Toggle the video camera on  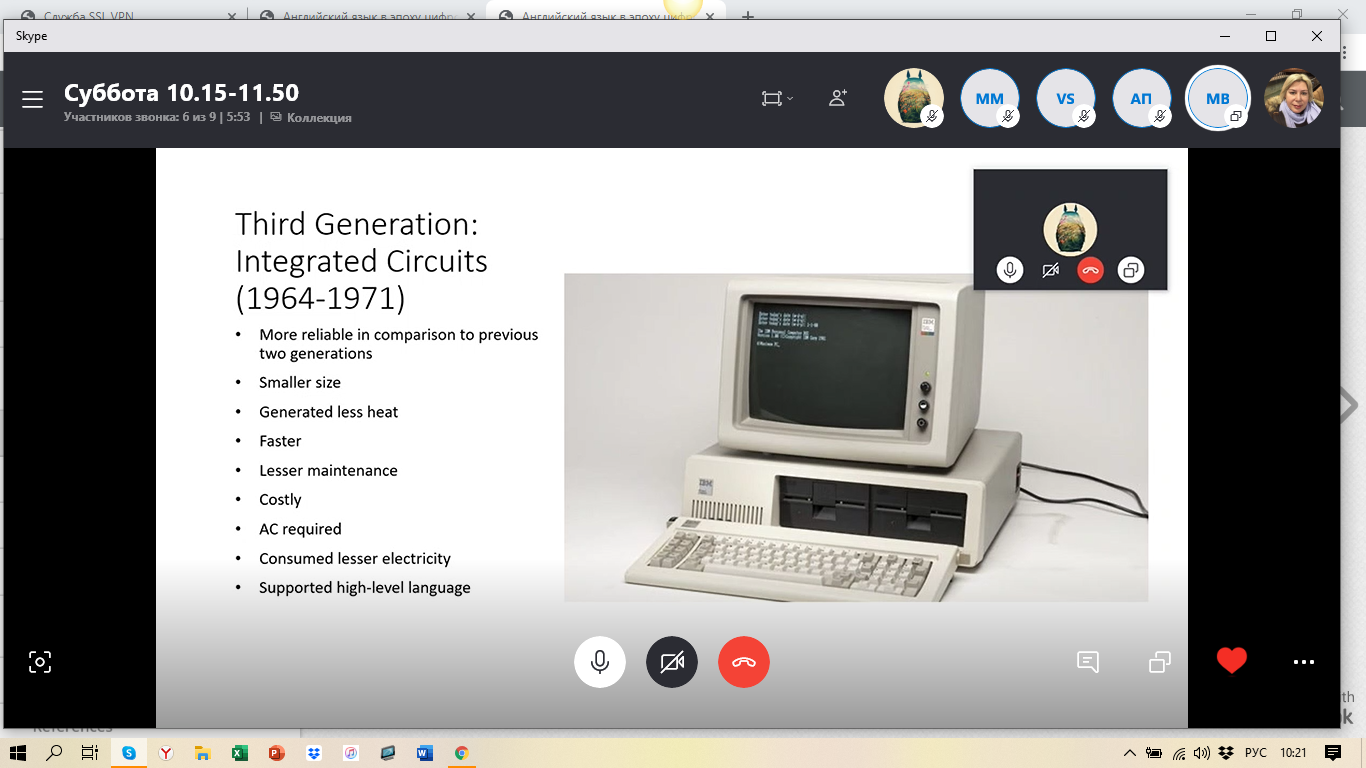[672, 662]
